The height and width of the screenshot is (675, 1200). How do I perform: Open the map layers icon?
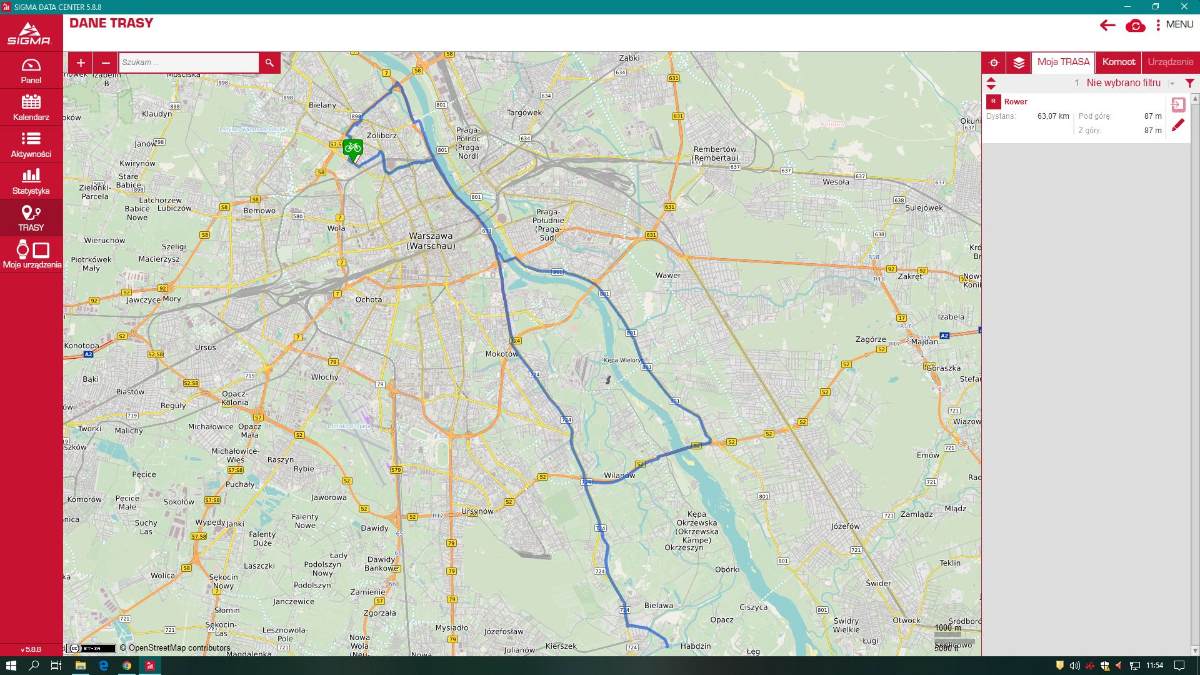(x=1018, y=62)
